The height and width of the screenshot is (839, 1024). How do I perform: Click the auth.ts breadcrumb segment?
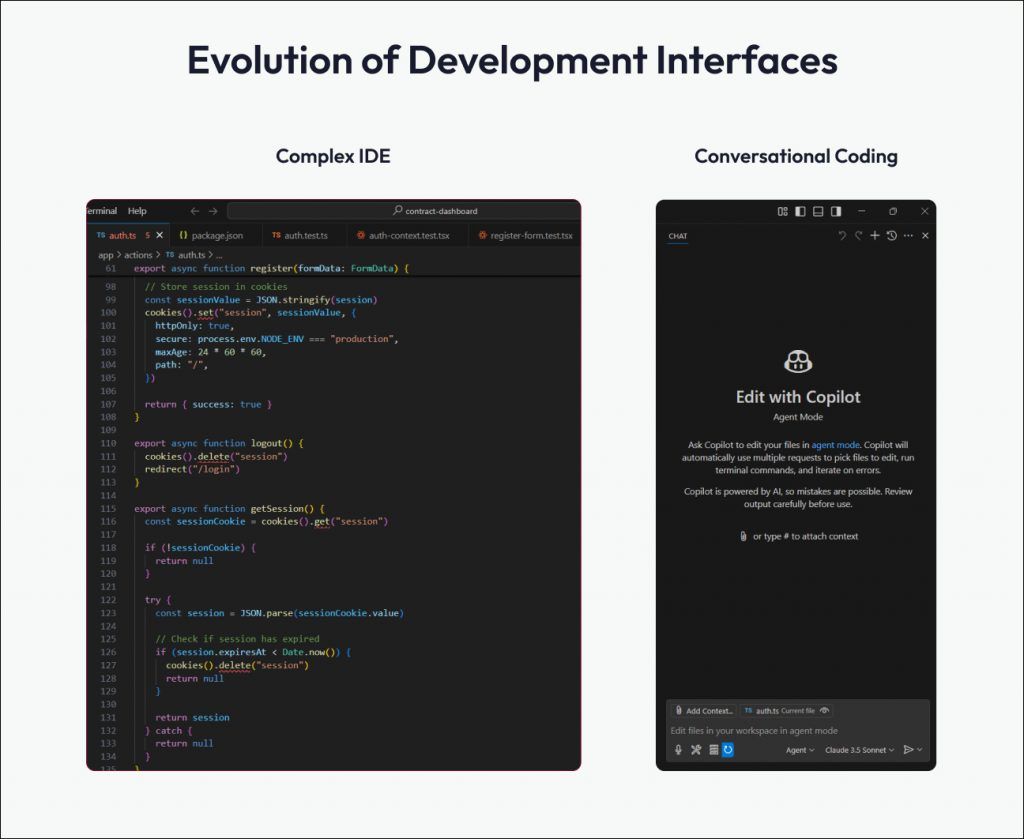[x=185, y=255]
